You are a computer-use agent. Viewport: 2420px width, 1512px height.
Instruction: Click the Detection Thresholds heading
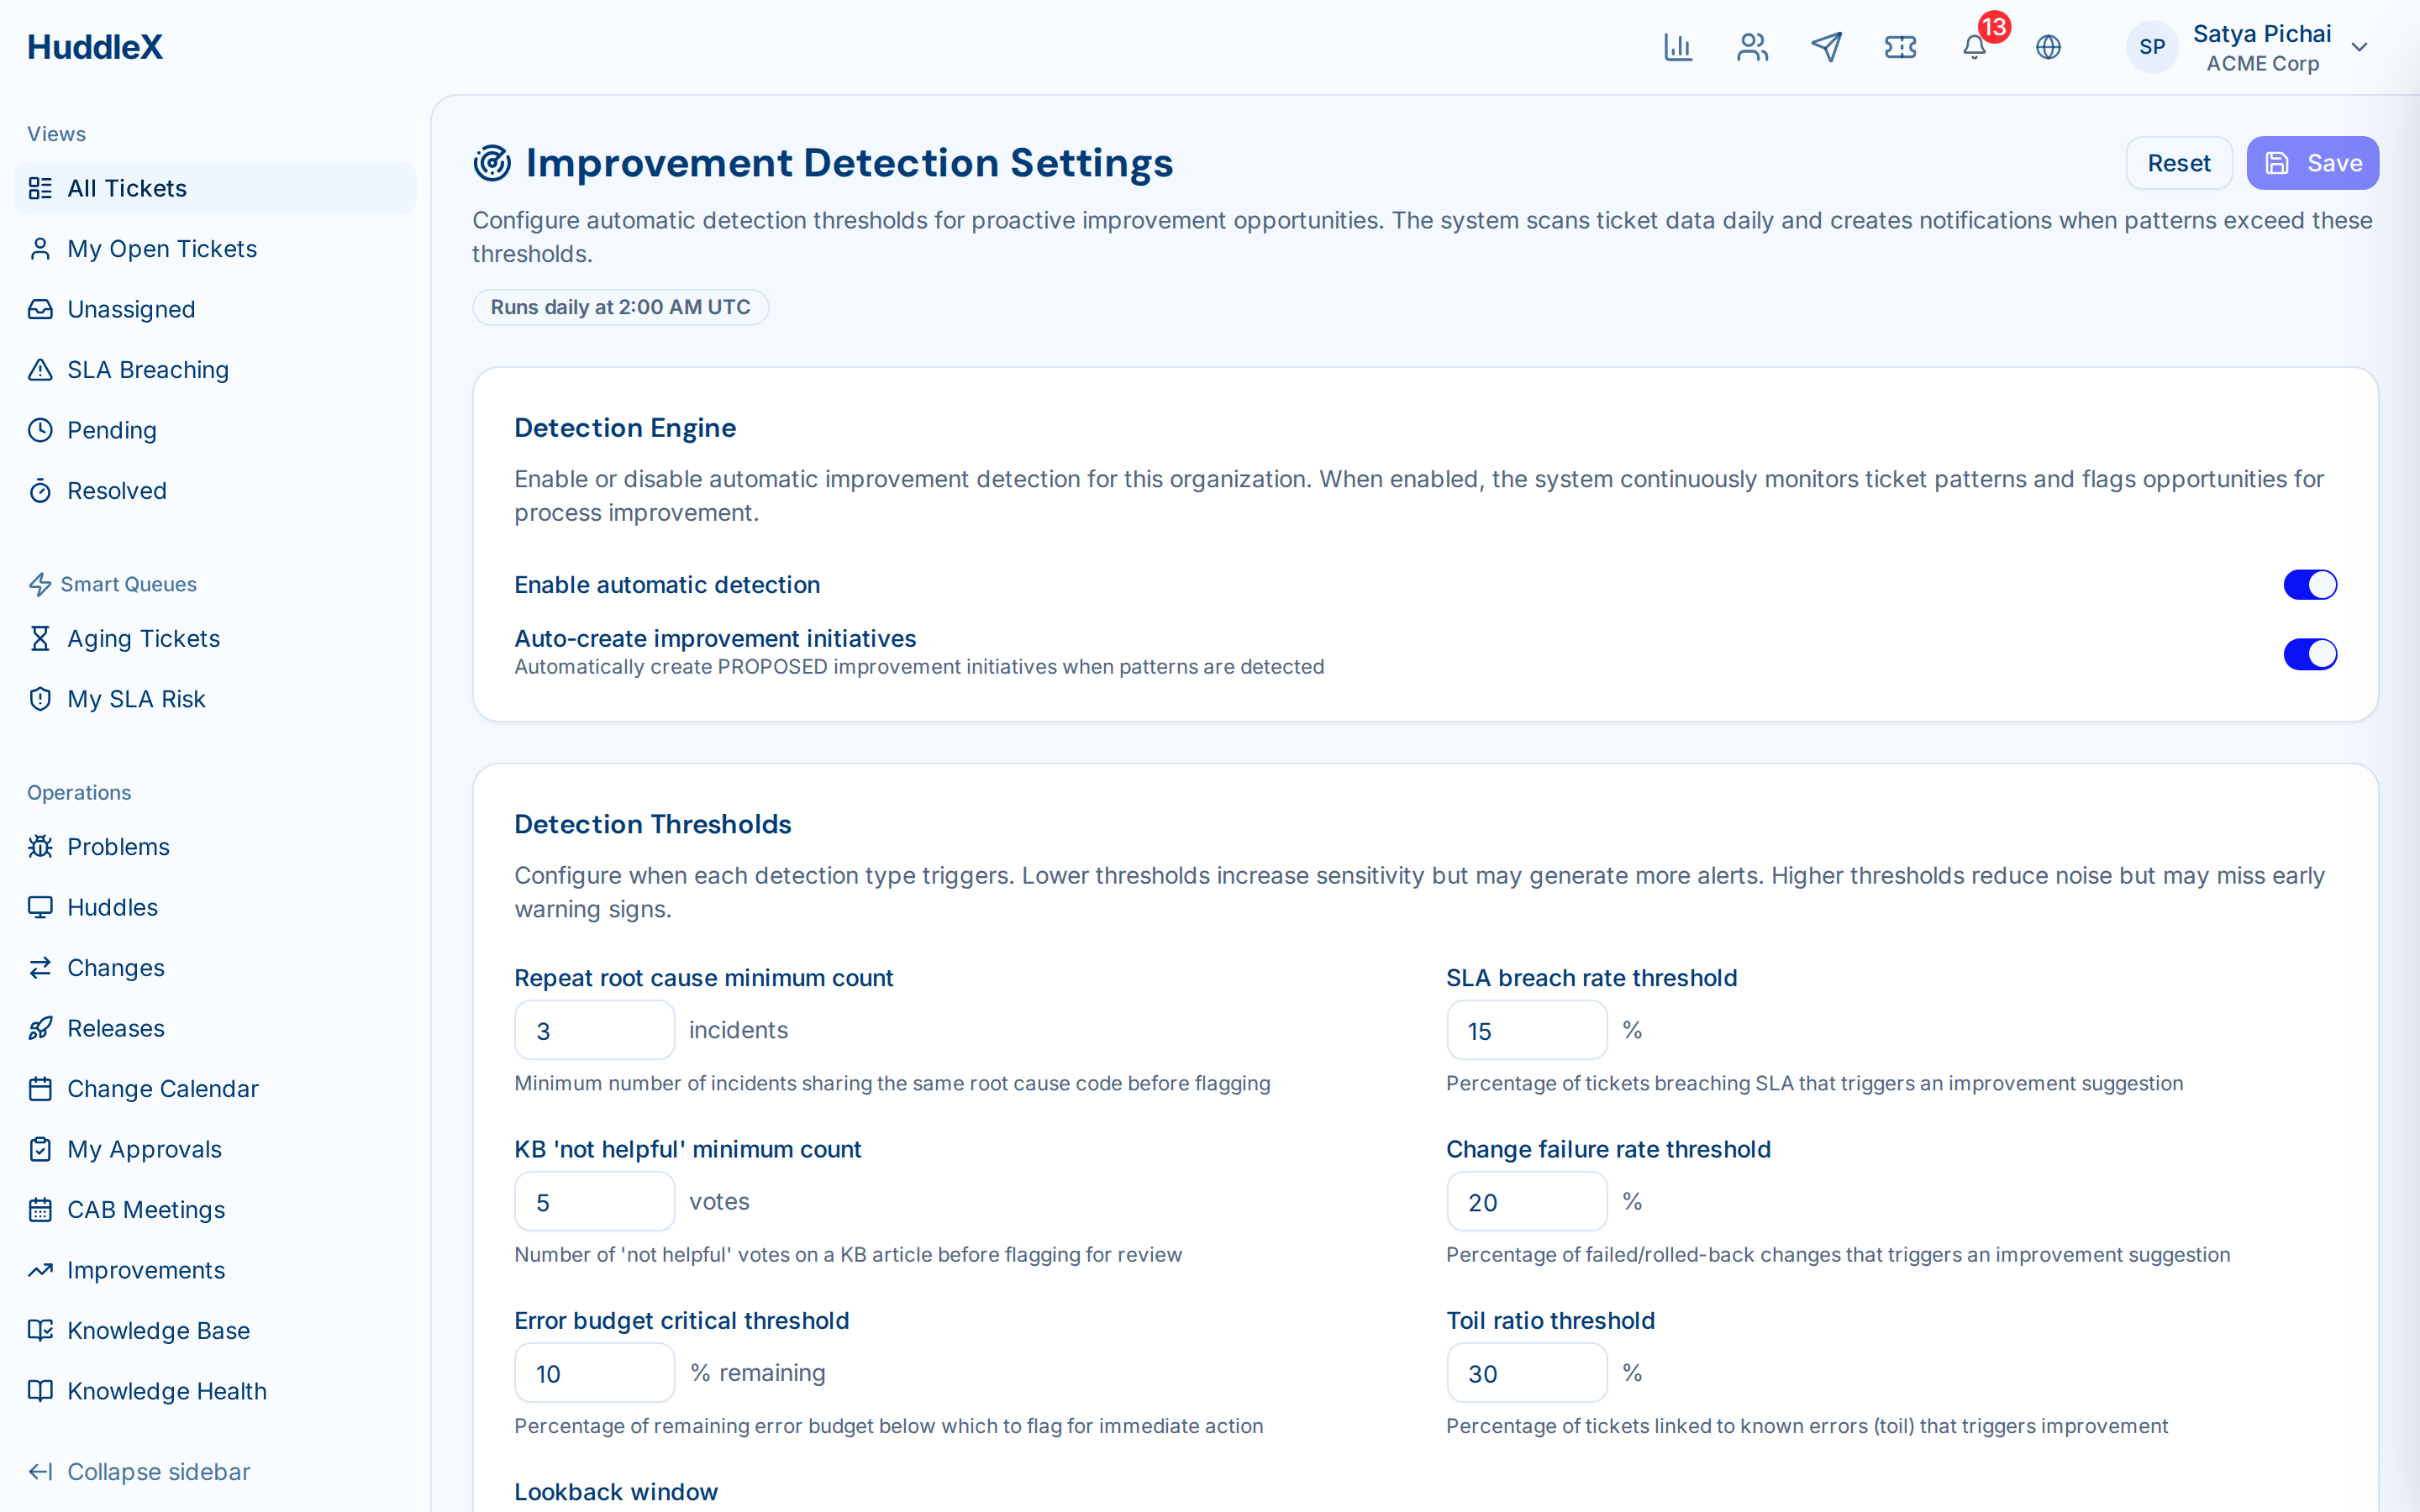pos(653,824)
